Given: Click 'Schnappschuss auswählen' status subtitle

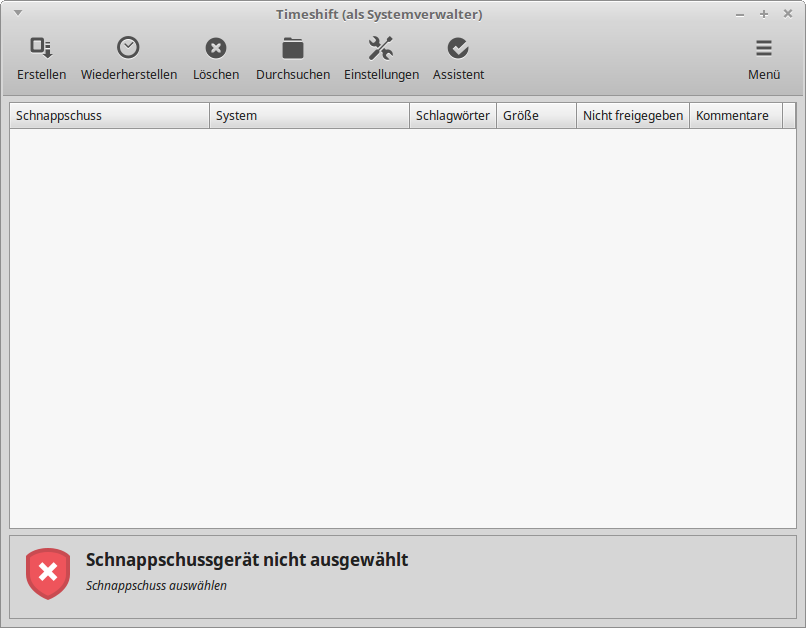Looking at the screenshot, I should tap(156, 585).
